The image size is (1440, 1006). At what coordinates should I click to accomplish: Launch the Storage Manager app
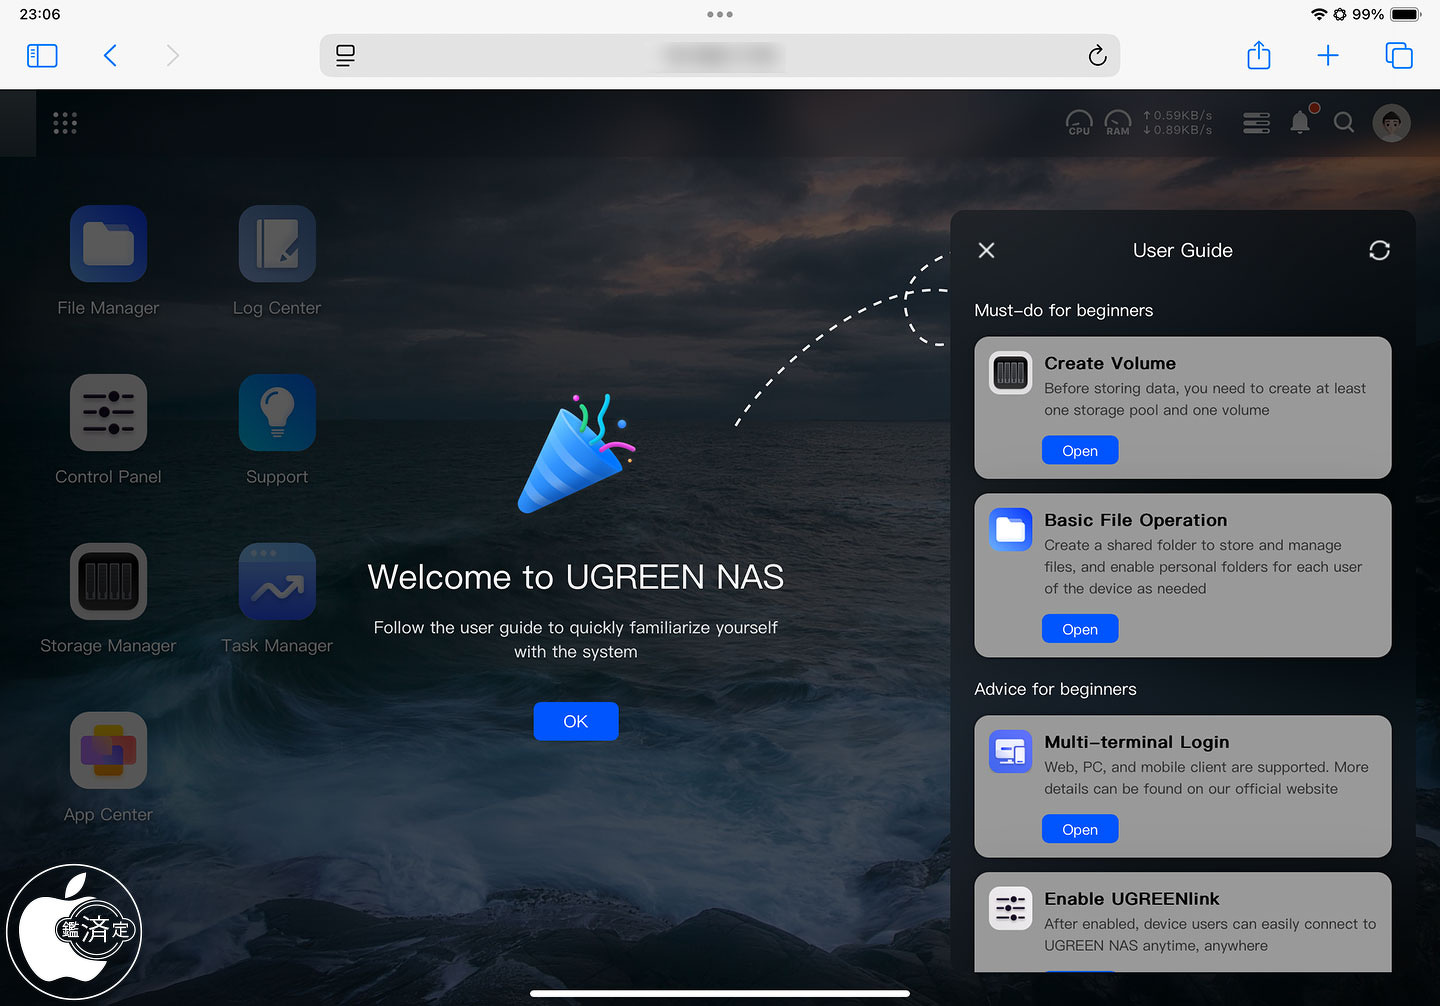point(108,582)
